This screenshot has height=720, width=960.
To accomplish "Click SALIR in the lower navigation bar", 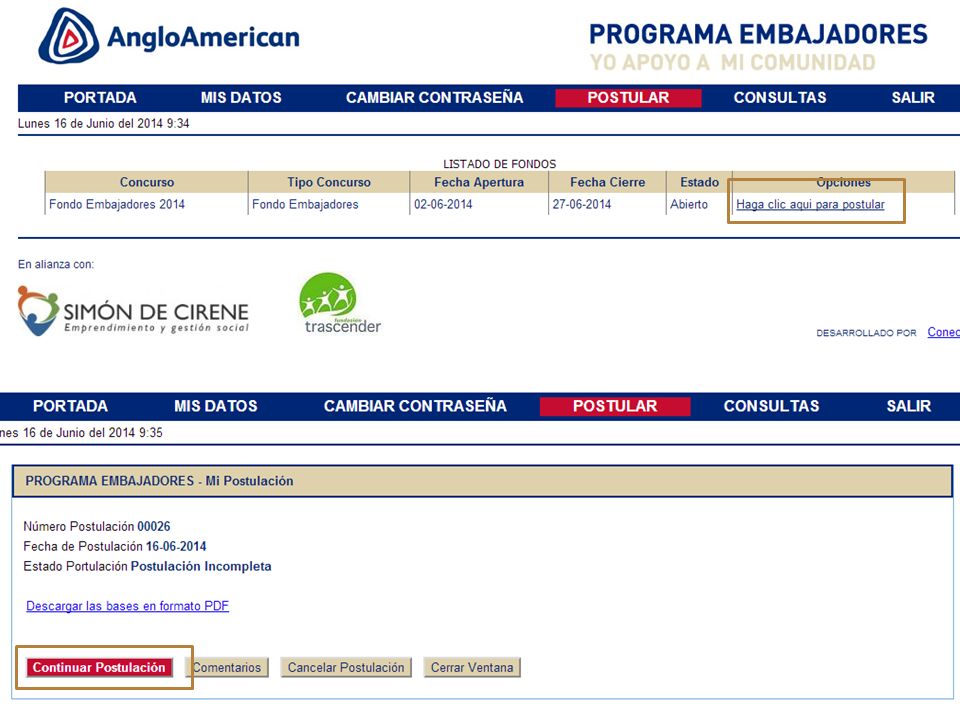I will coord(909,407).
